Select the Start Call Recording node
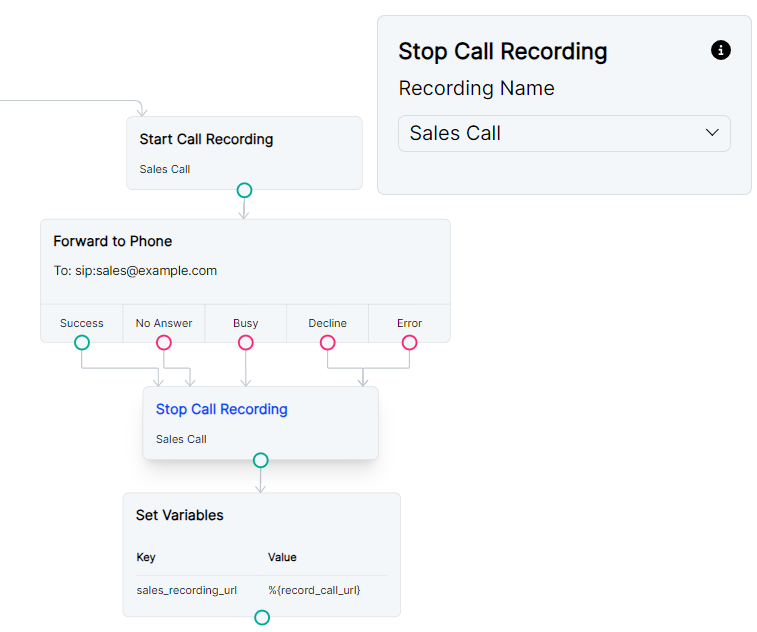 244,152
